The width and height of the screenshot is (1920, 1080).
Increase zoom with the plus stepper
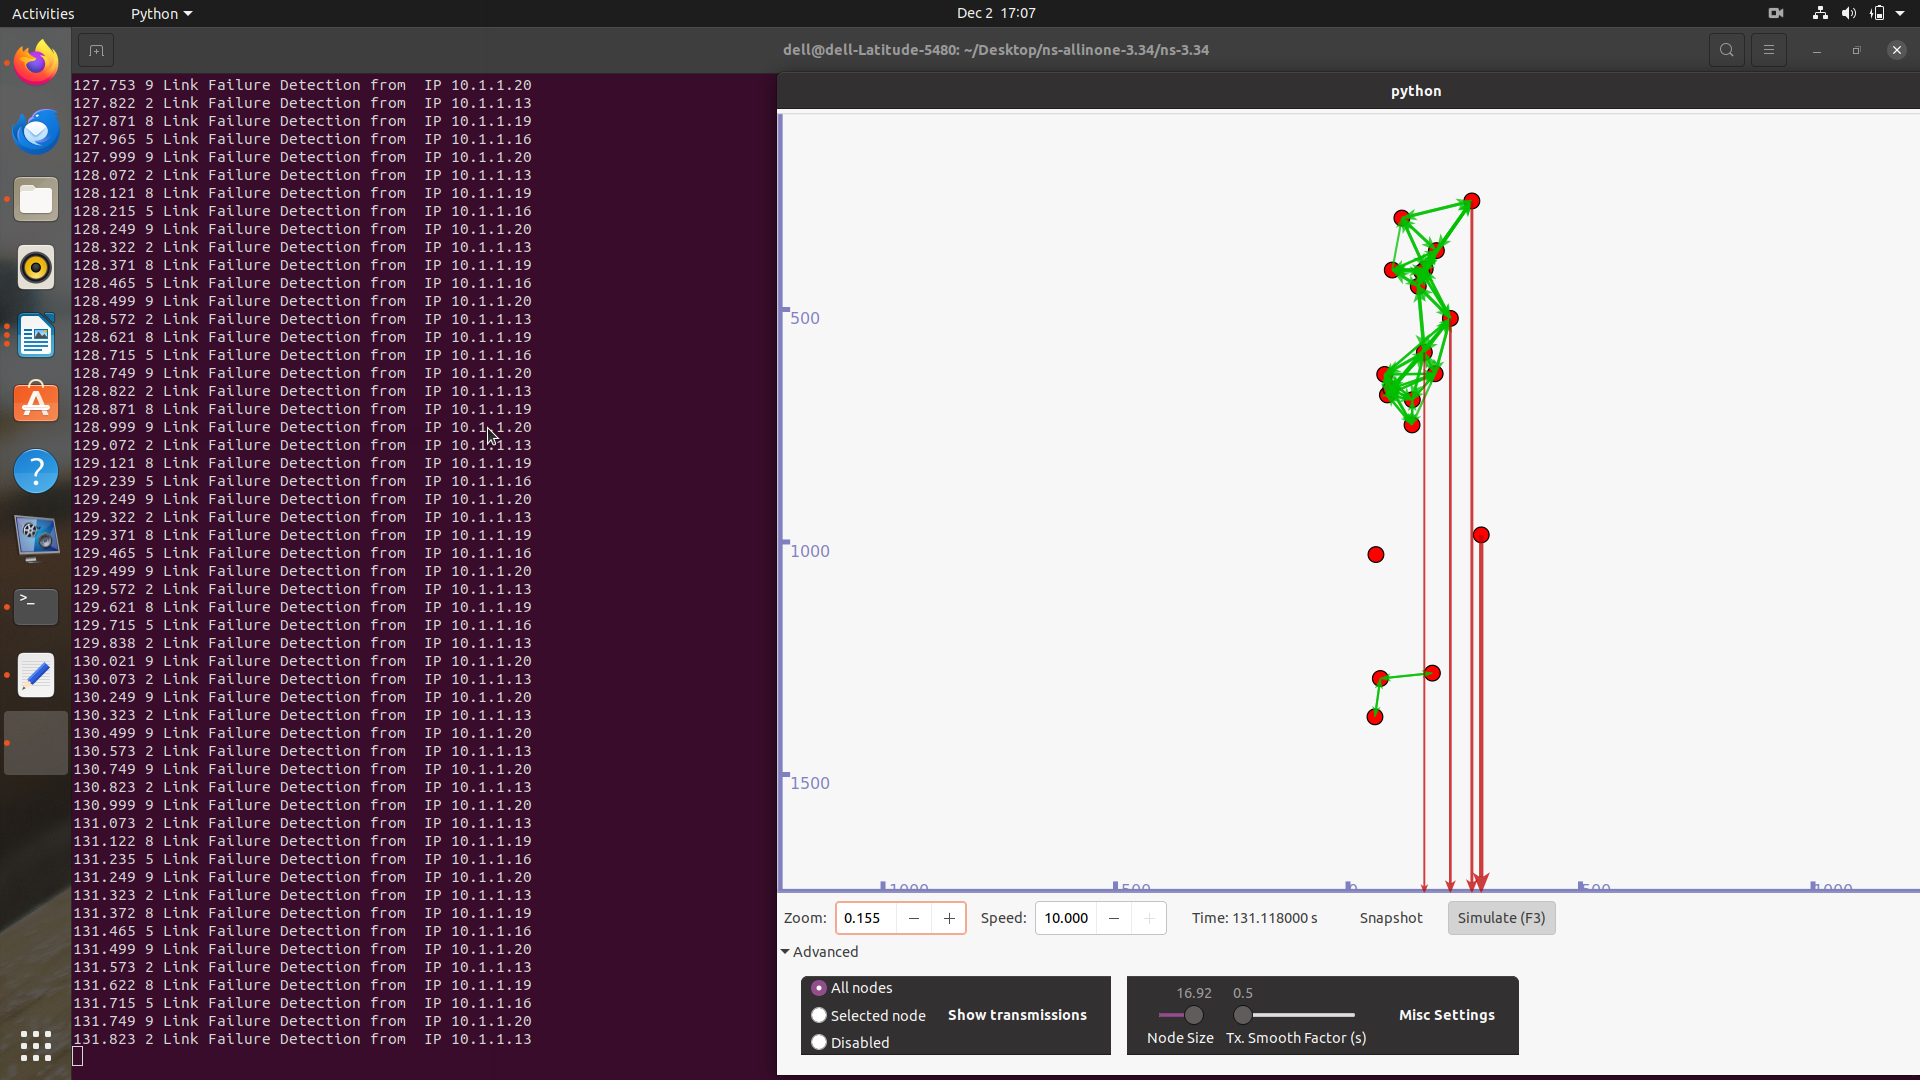pos(949,918)
